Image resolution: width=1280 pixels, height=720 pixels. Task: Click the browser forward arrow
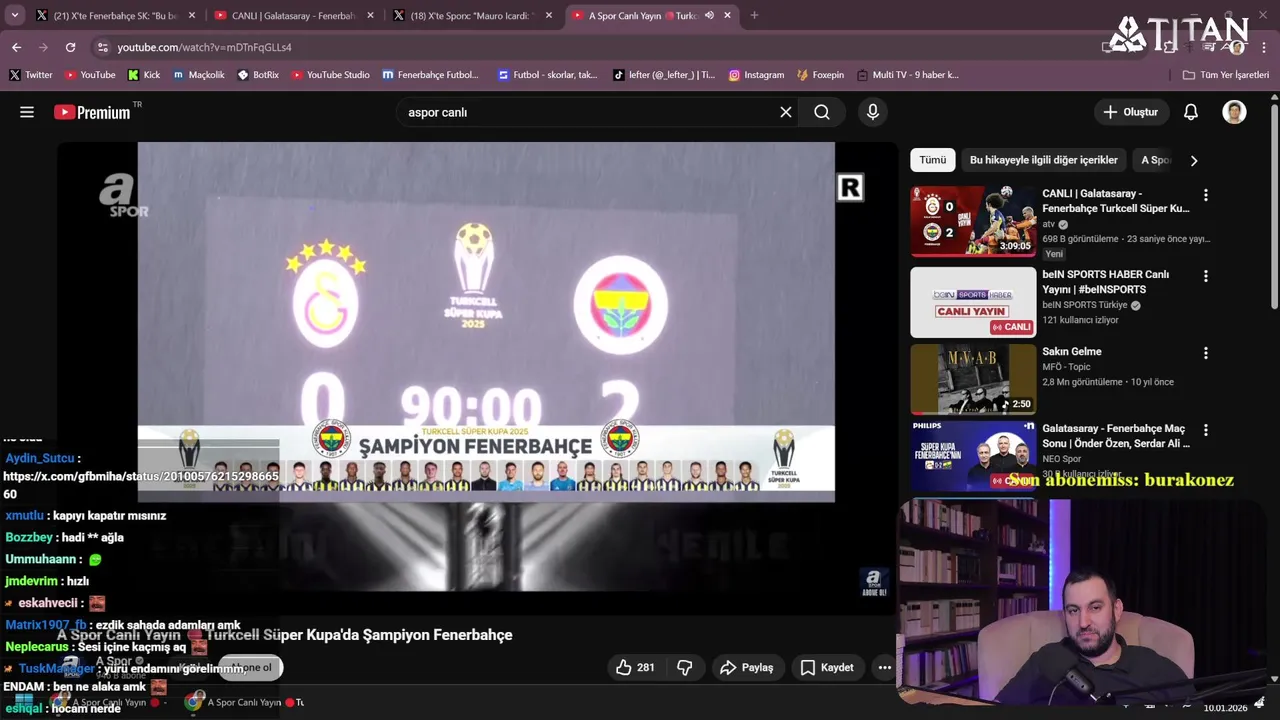tap(43, 47)
